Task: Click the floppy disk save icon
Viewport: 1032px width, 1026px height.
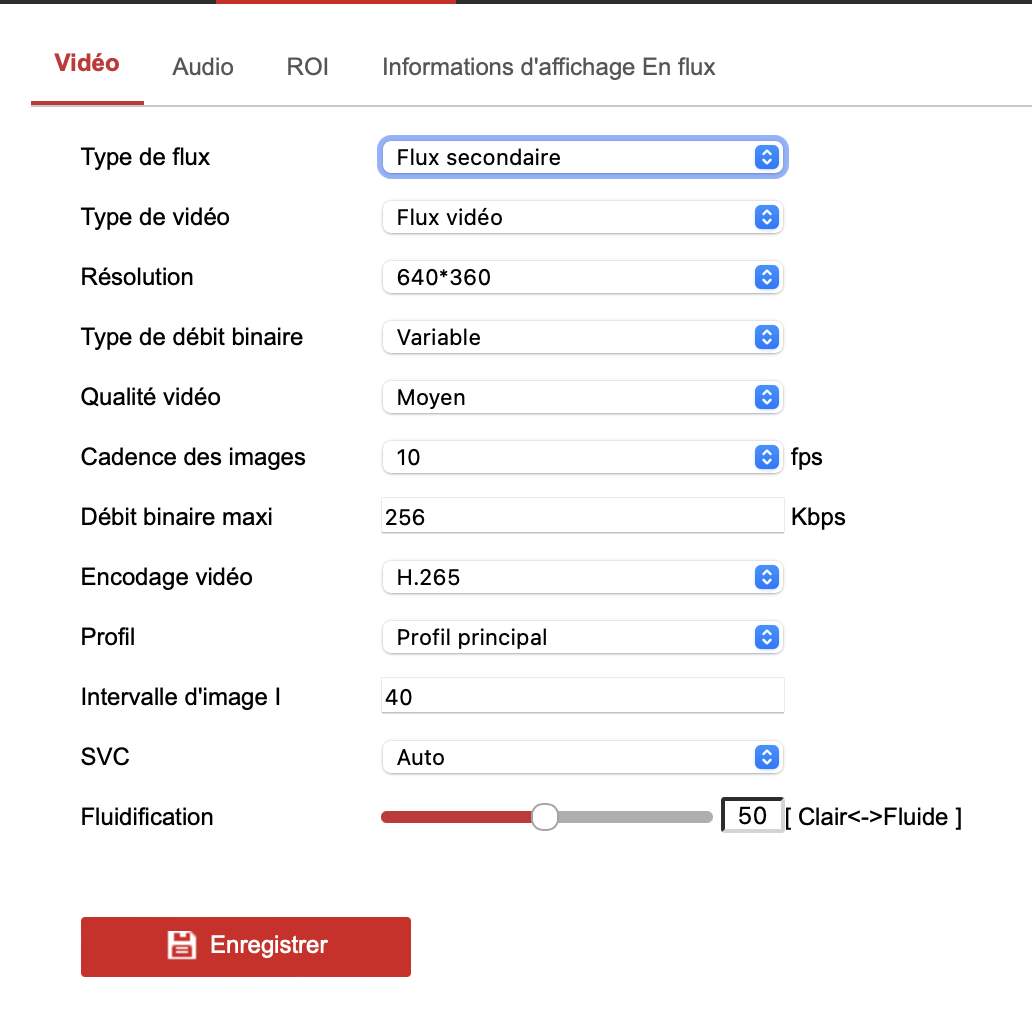Action: tap(181, 945)
